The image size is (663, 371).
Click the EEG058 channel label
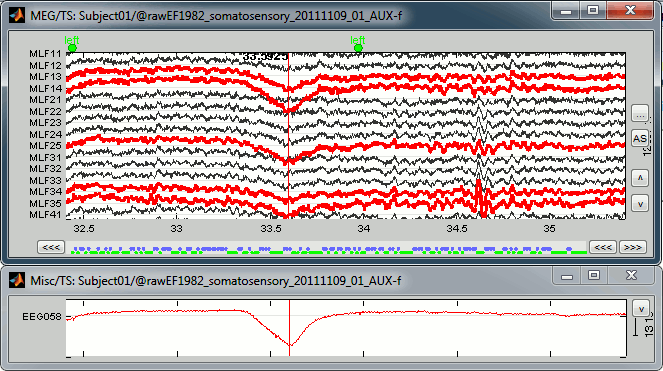(x=41, y=316)
